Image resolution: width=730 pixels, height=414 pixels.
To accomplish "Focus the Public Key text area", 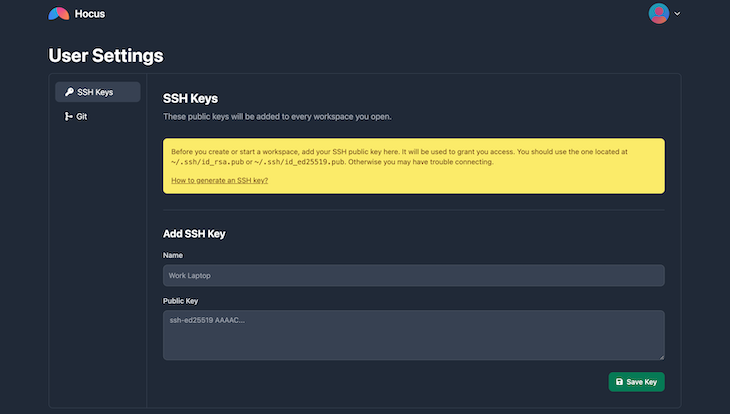I will coord(413,335).
